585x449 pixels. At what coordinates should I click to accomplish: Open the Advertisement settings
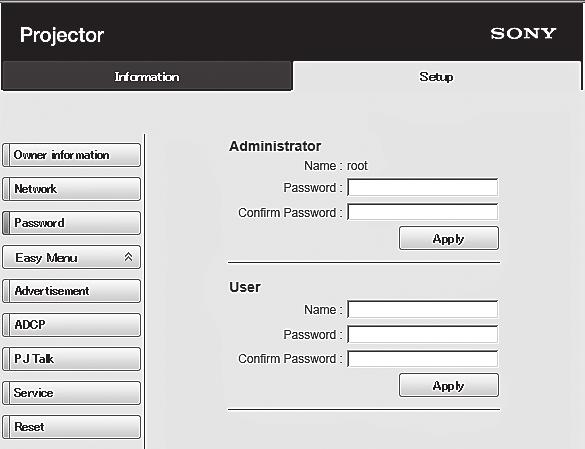pyautogui.click(x=72, y=291)
